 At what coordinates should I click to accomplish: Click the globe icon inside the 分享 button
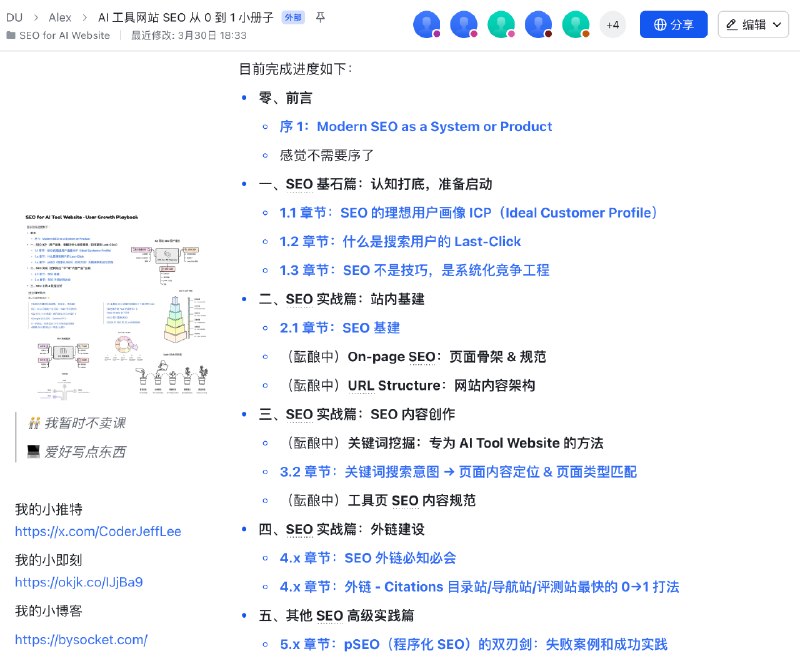(657, 24)
